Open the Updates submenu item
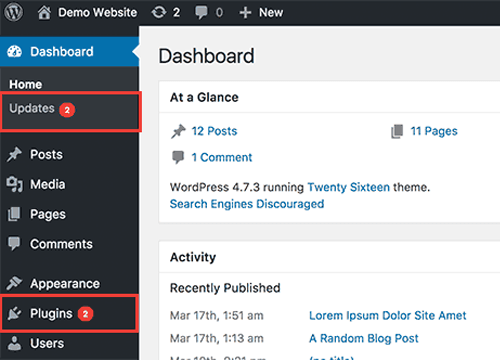 tap(32, 108)
